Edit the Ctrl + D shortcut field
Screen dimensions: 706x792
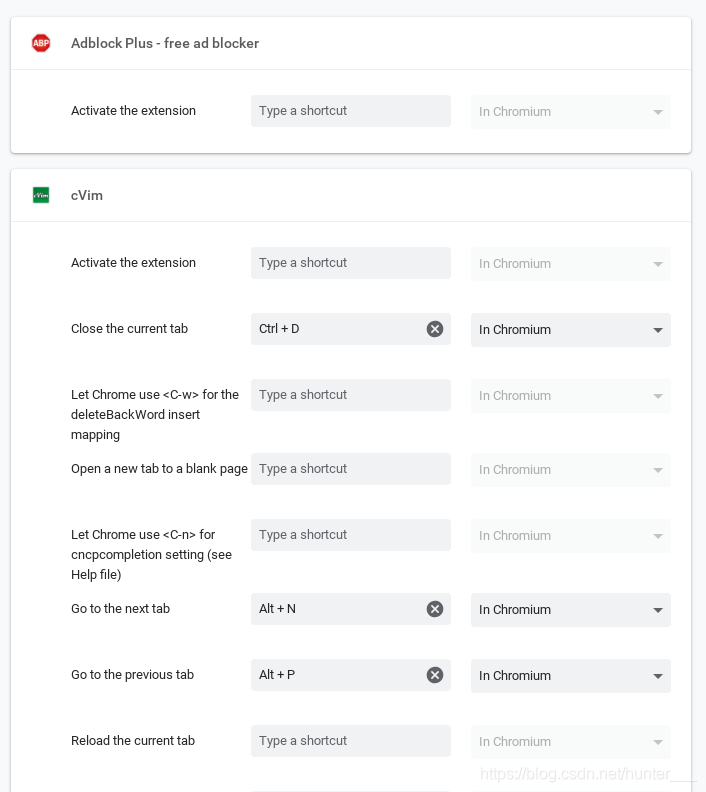338,329
